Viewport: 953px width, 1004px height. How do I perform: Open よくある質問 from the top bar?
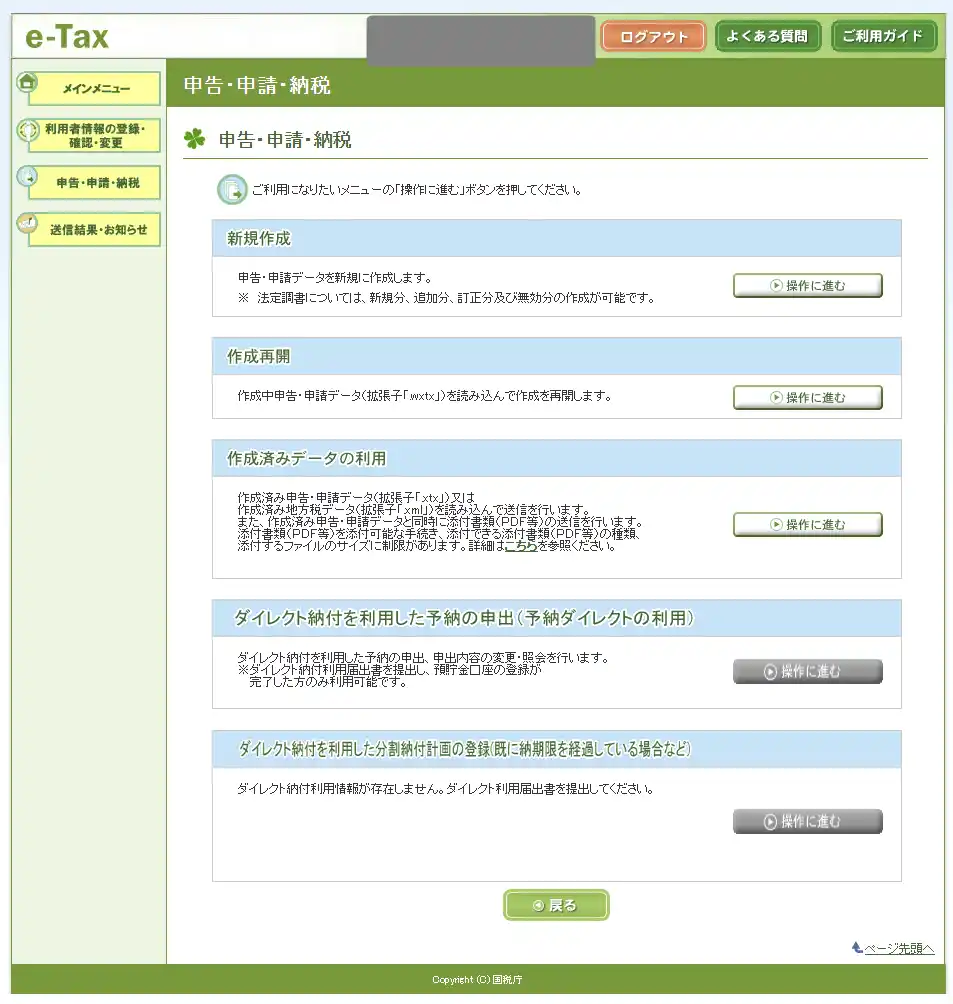[x=767, y=37]
